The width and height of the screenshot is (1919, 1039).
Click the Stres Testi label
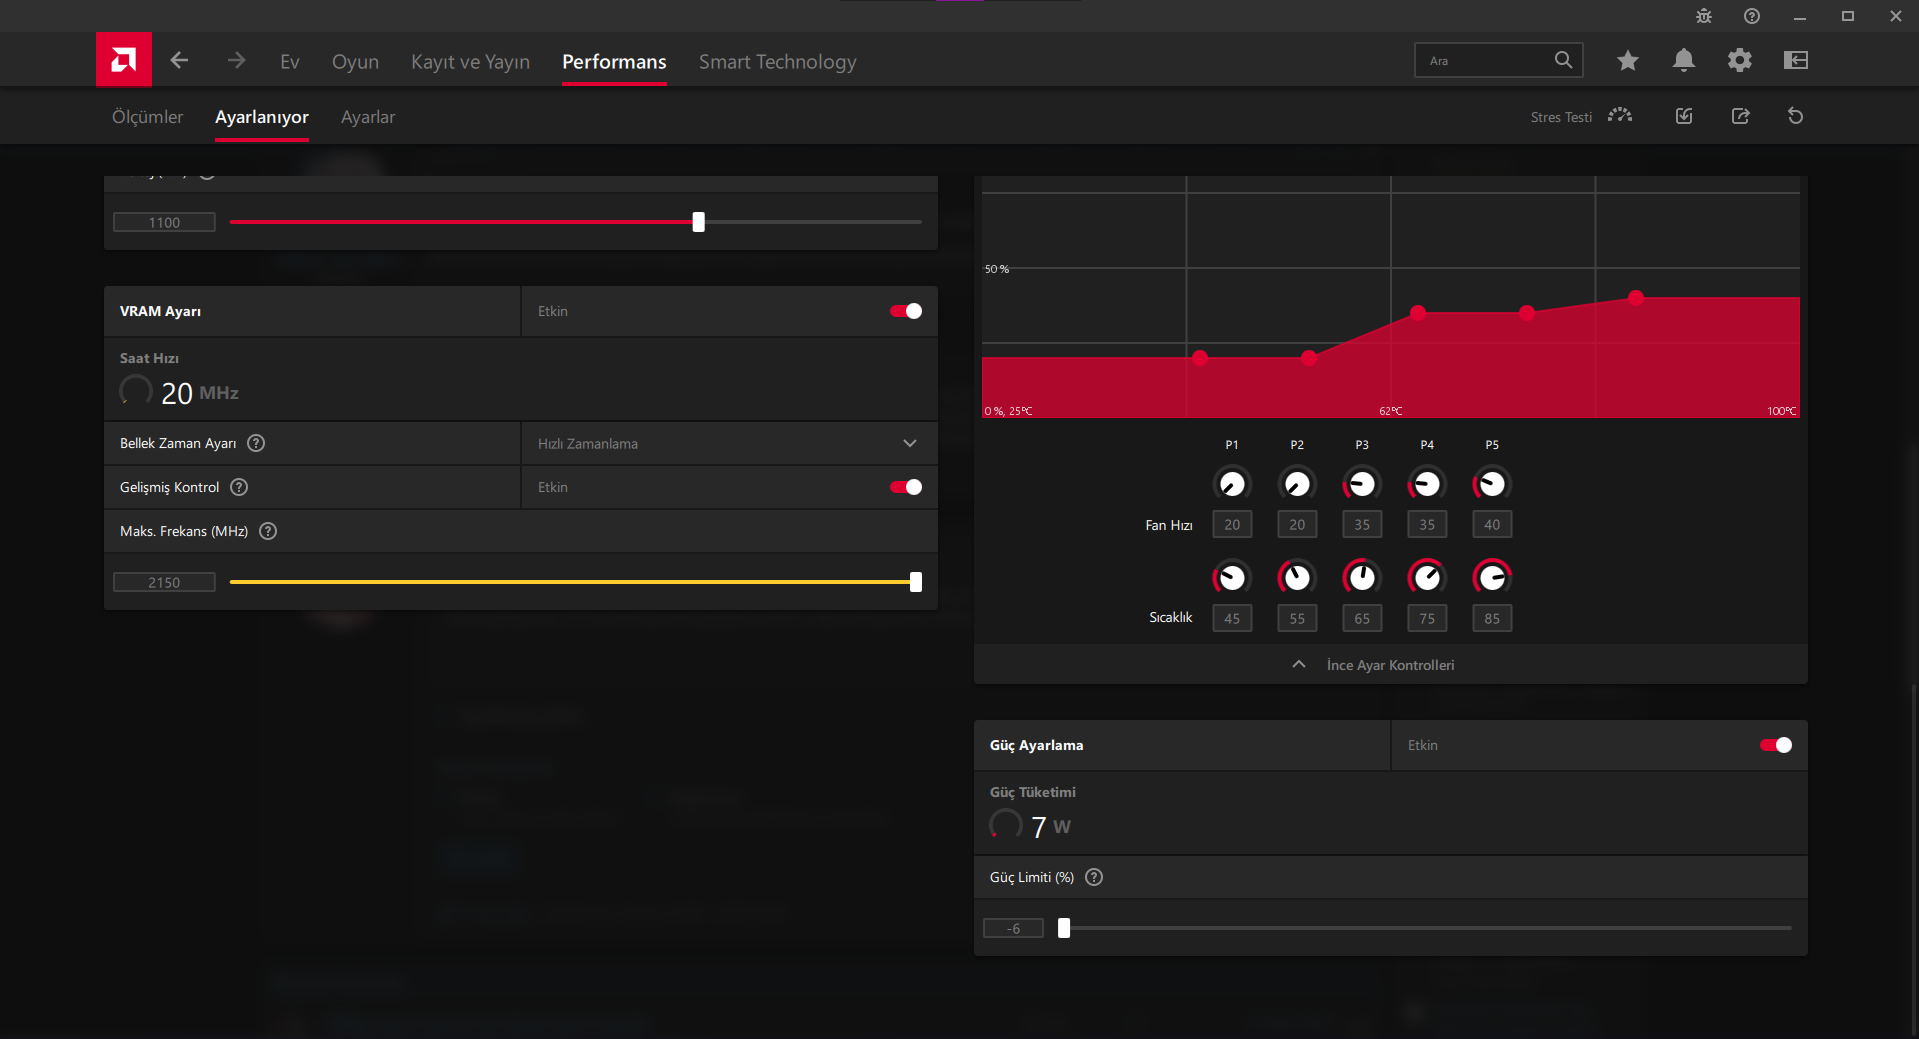pyautogui.click(x=1561, y=117)
